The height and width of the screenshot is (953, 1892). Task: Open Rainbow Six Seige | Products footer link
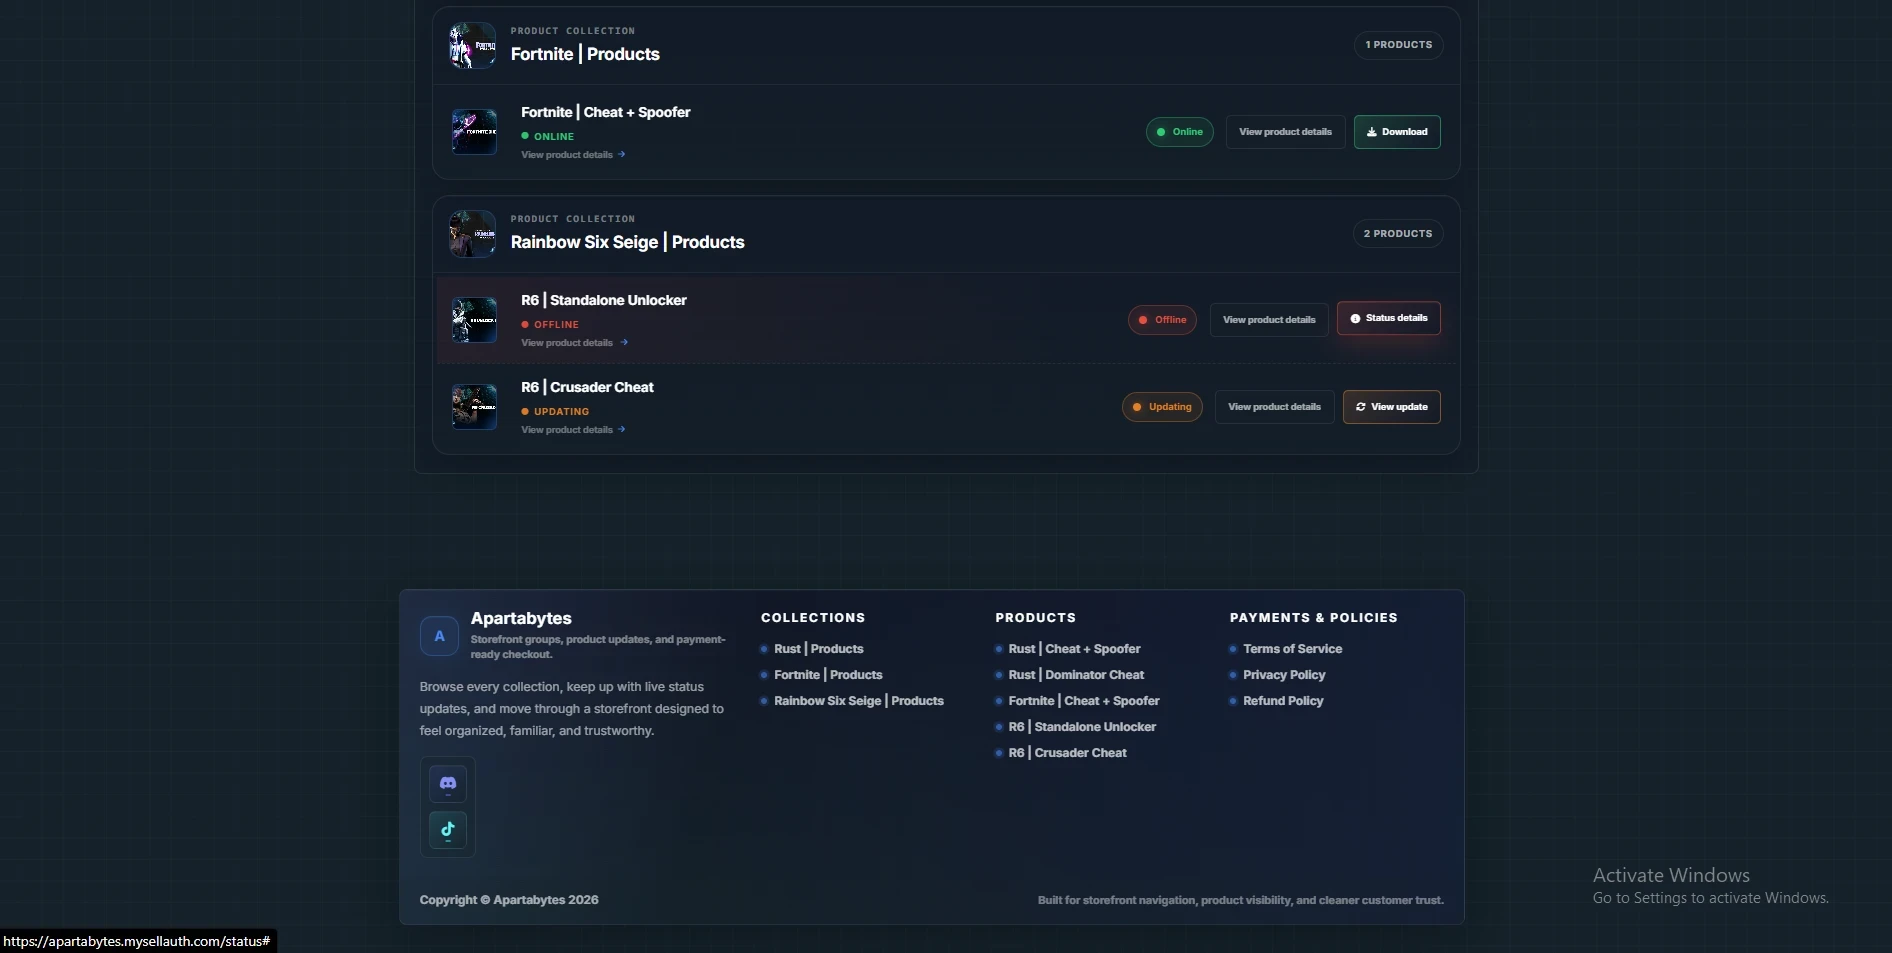click(859, 701)
